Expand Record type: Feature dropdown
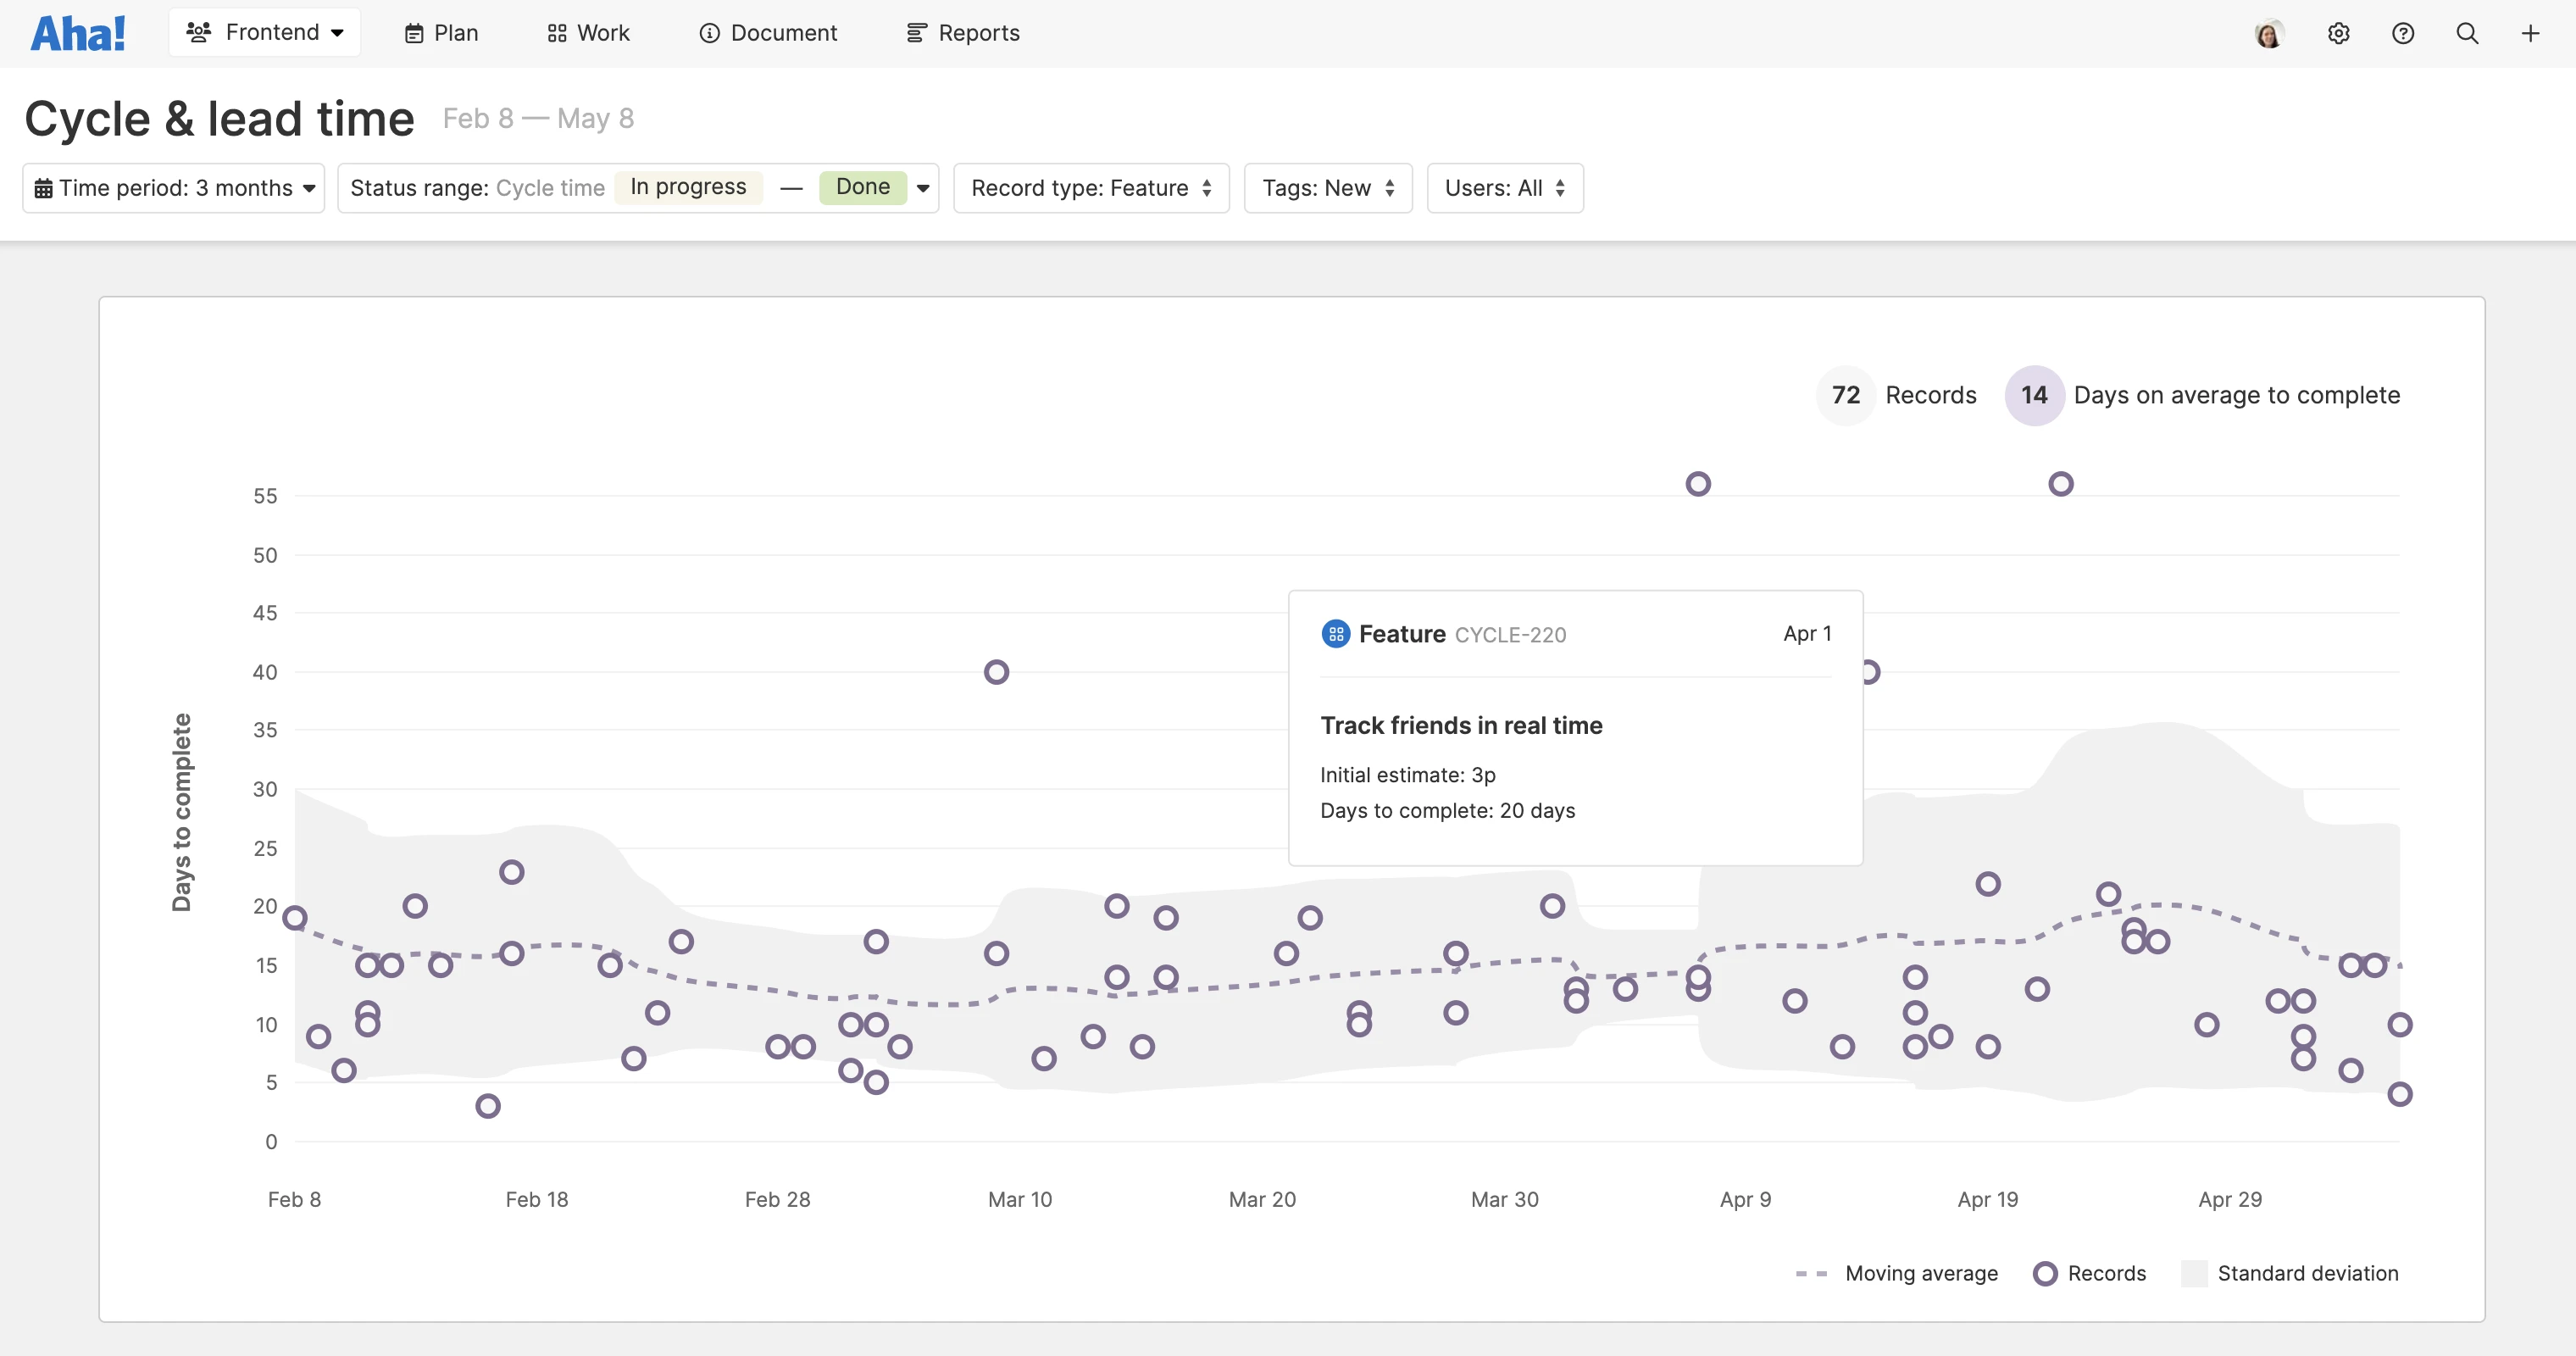Viewport: 2576px width, 1356px height. [x=1091, y=188]
